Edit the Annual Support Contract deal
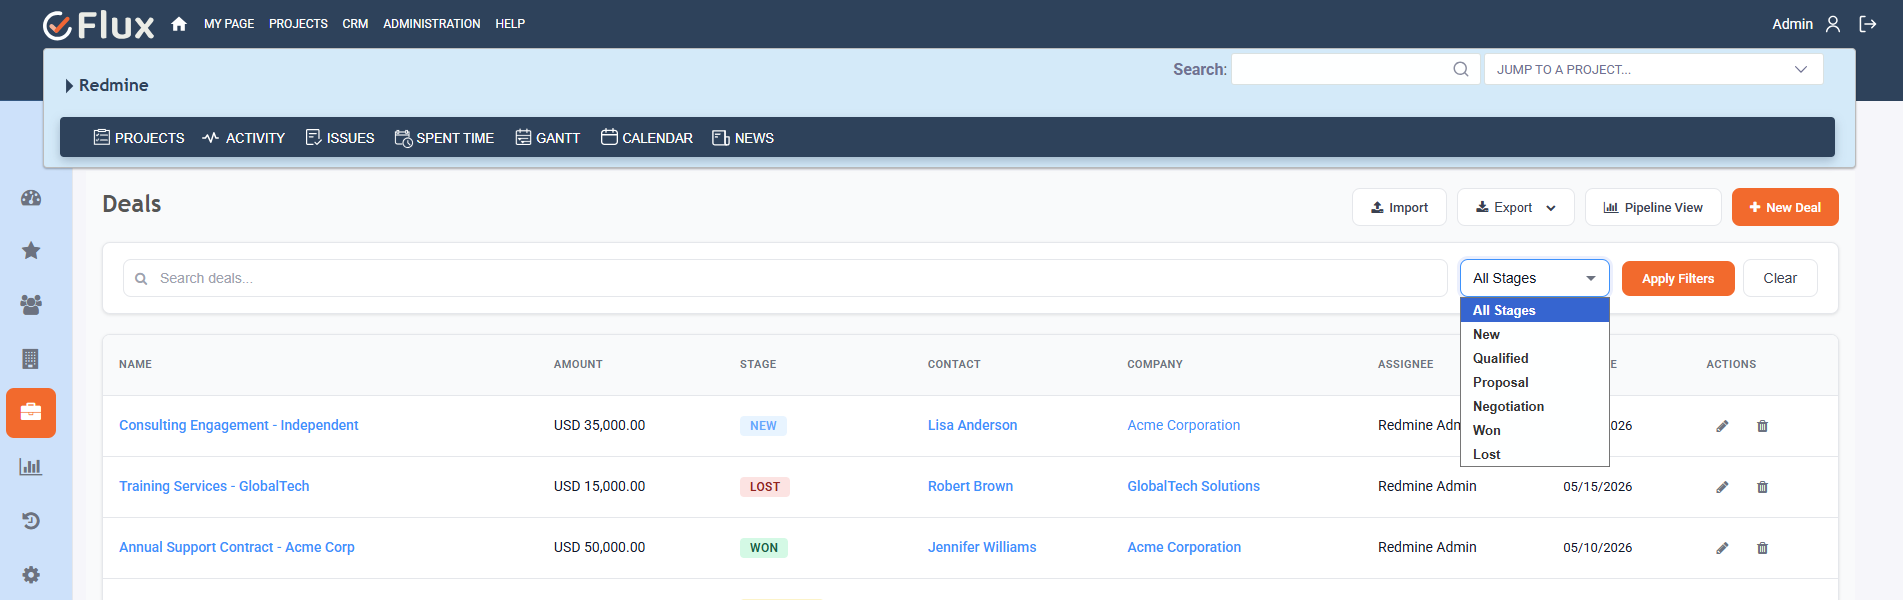This screenshot has height=600, width=1903. pos(1722,548)
